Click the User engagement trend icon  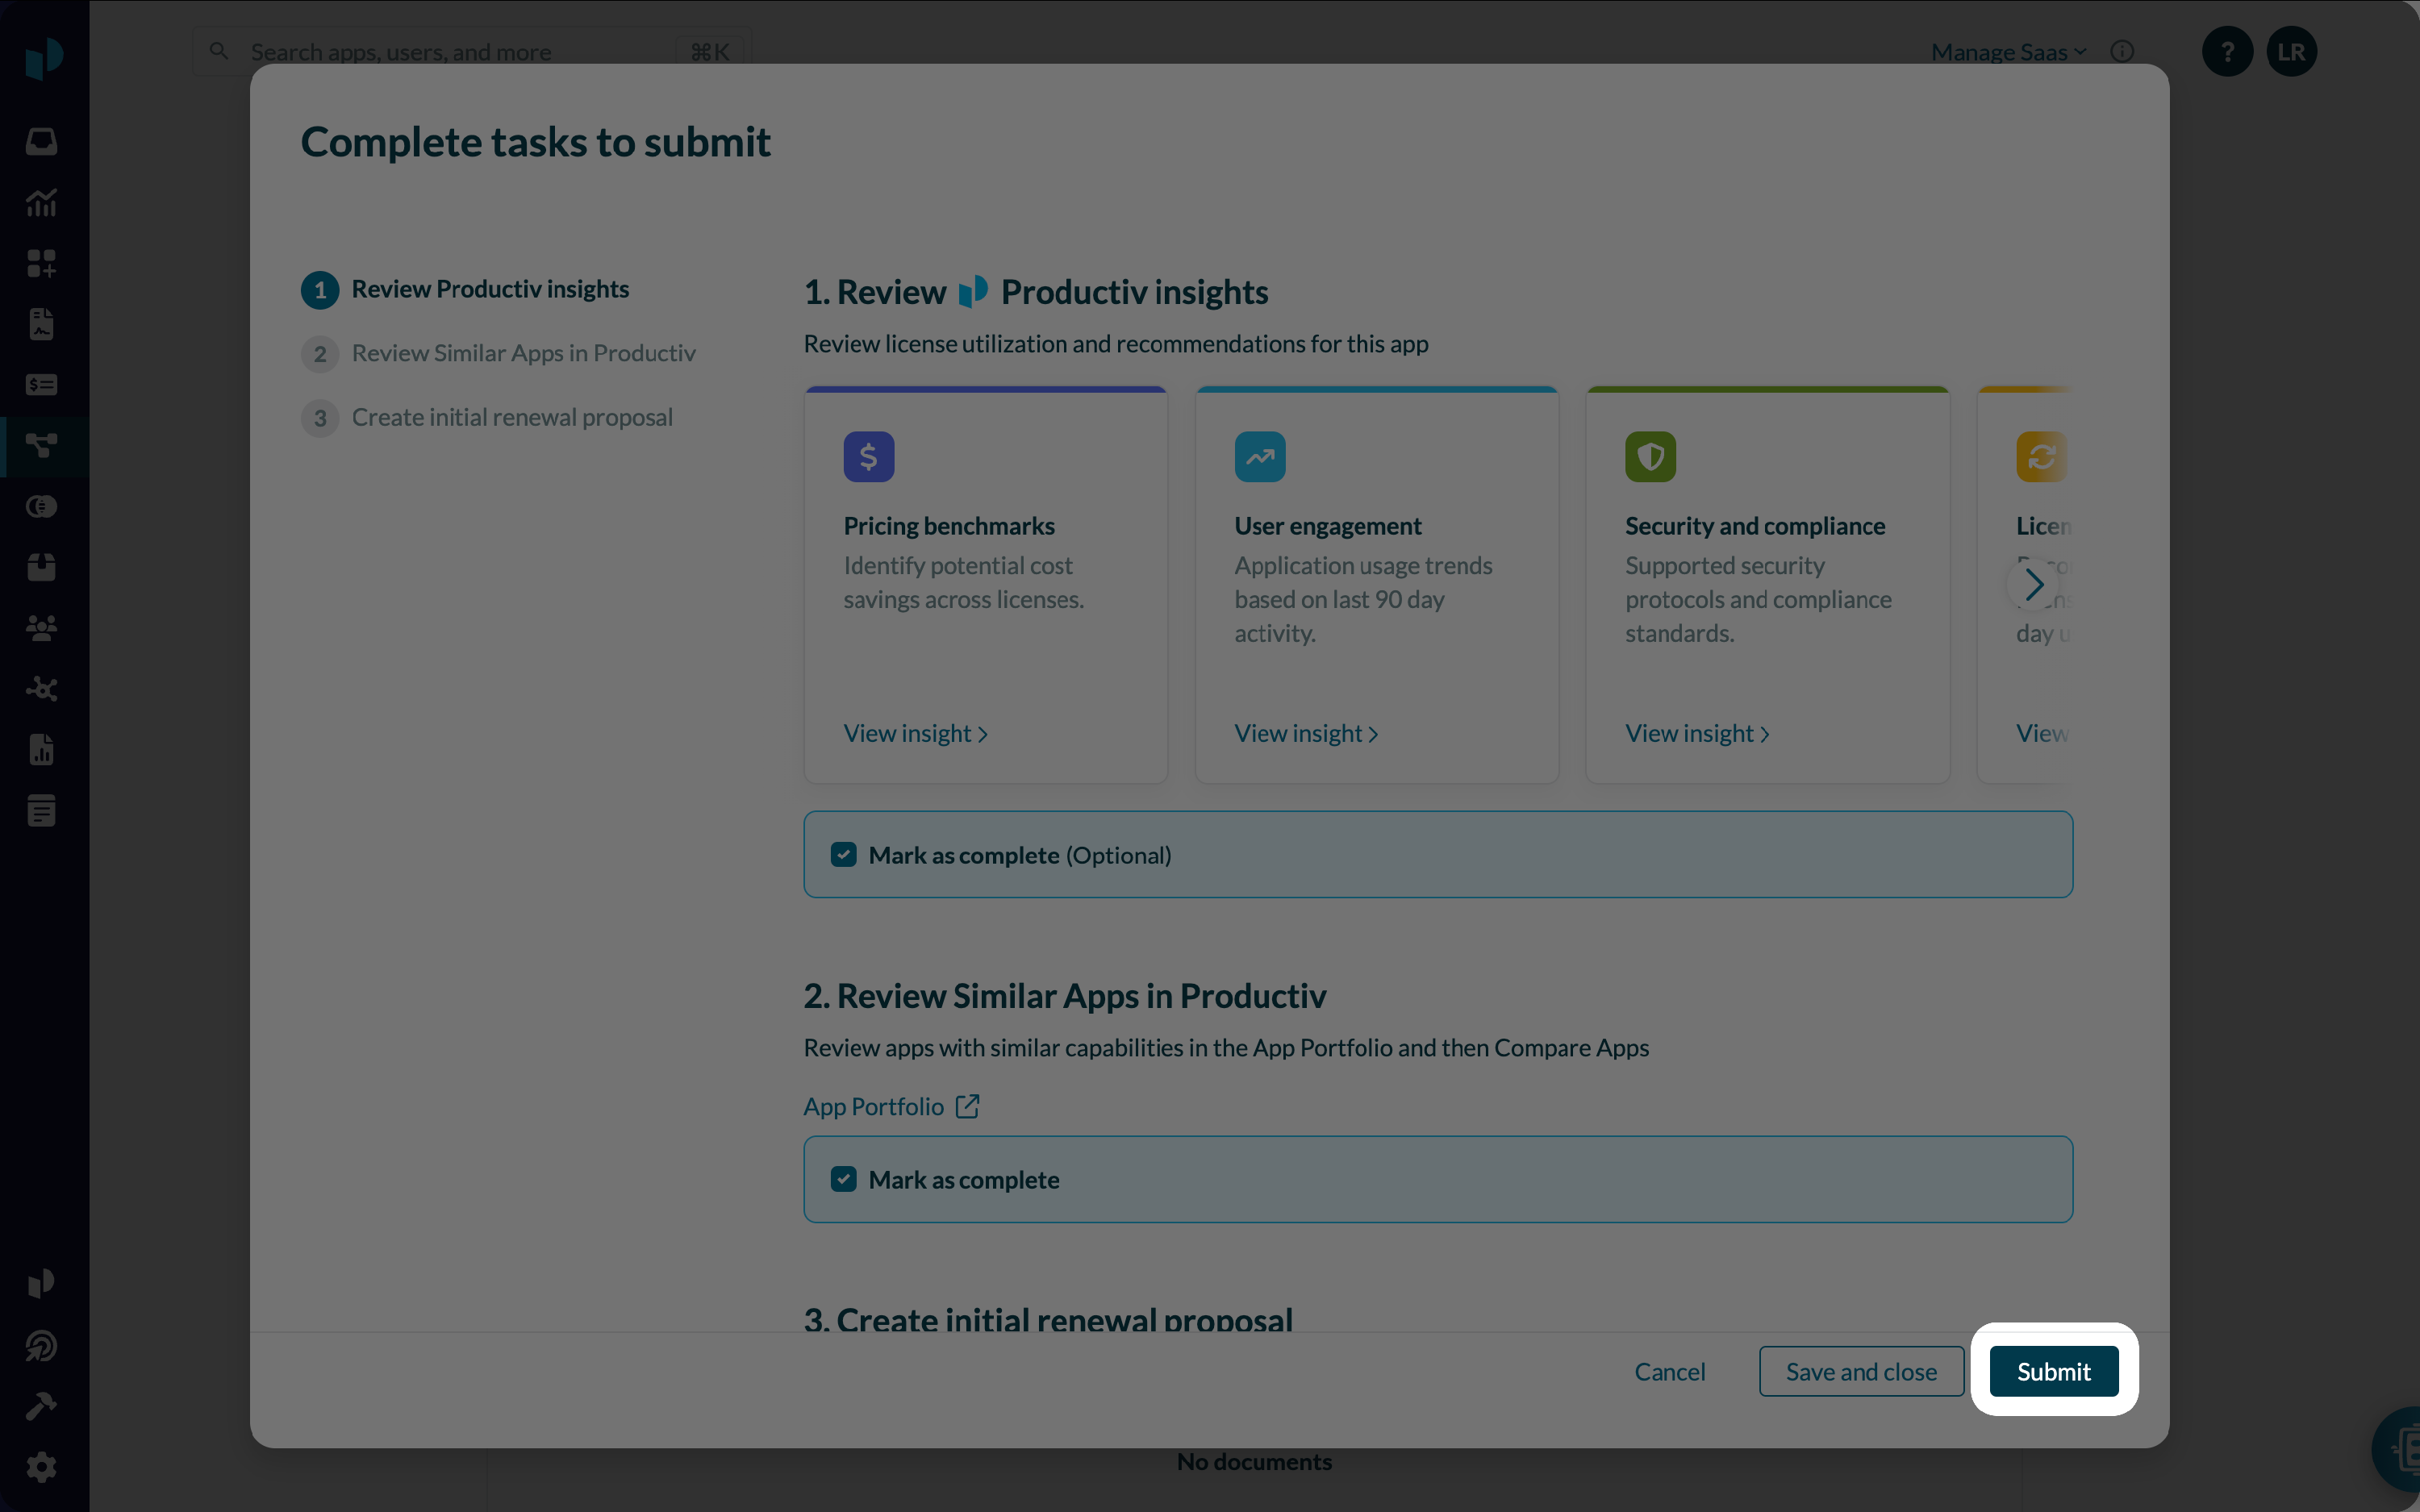1259,457
